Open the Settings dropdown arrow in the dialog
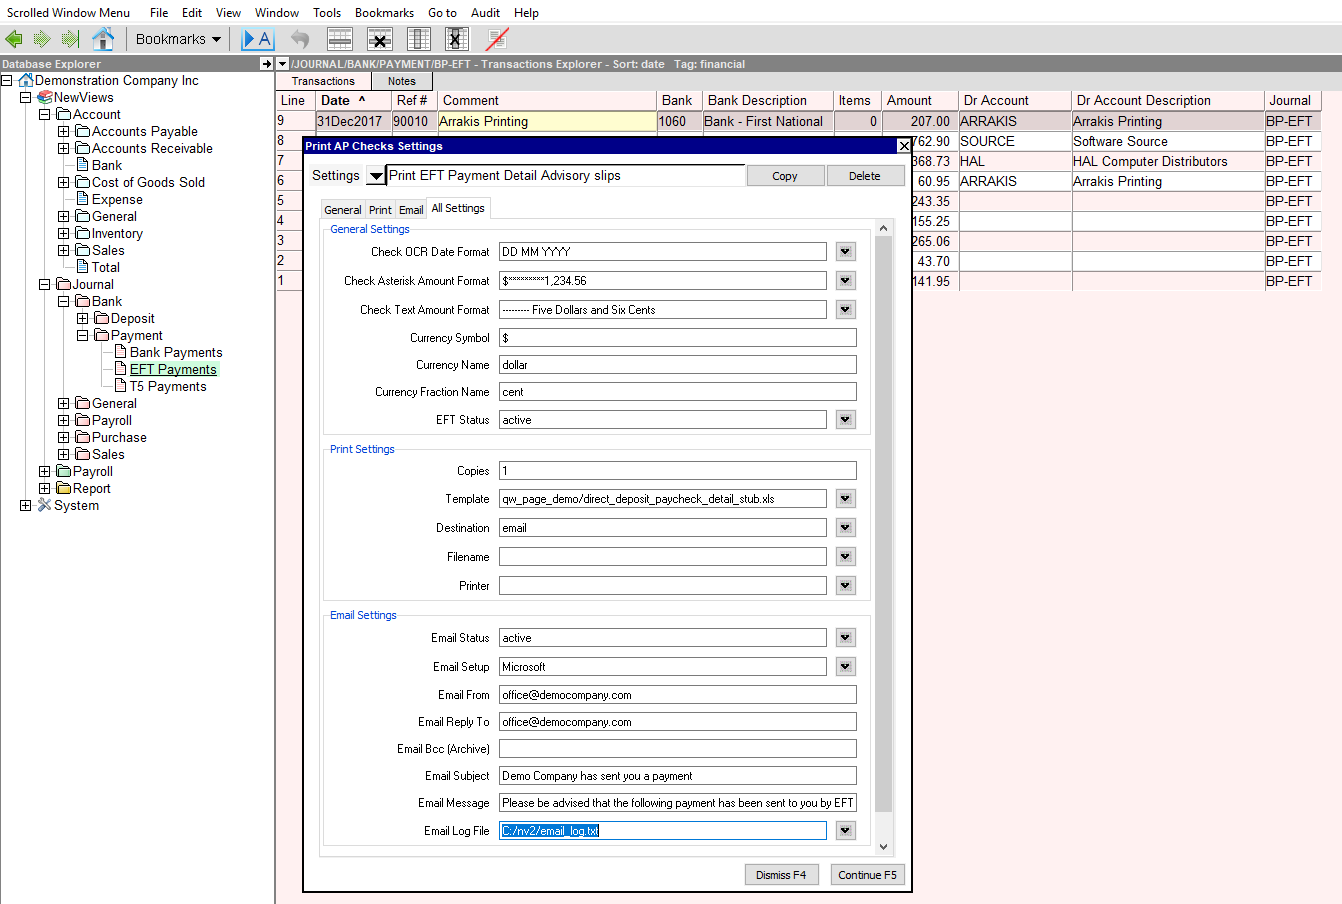The width and height of the screenshot is (1342, 904). (376, 176)
